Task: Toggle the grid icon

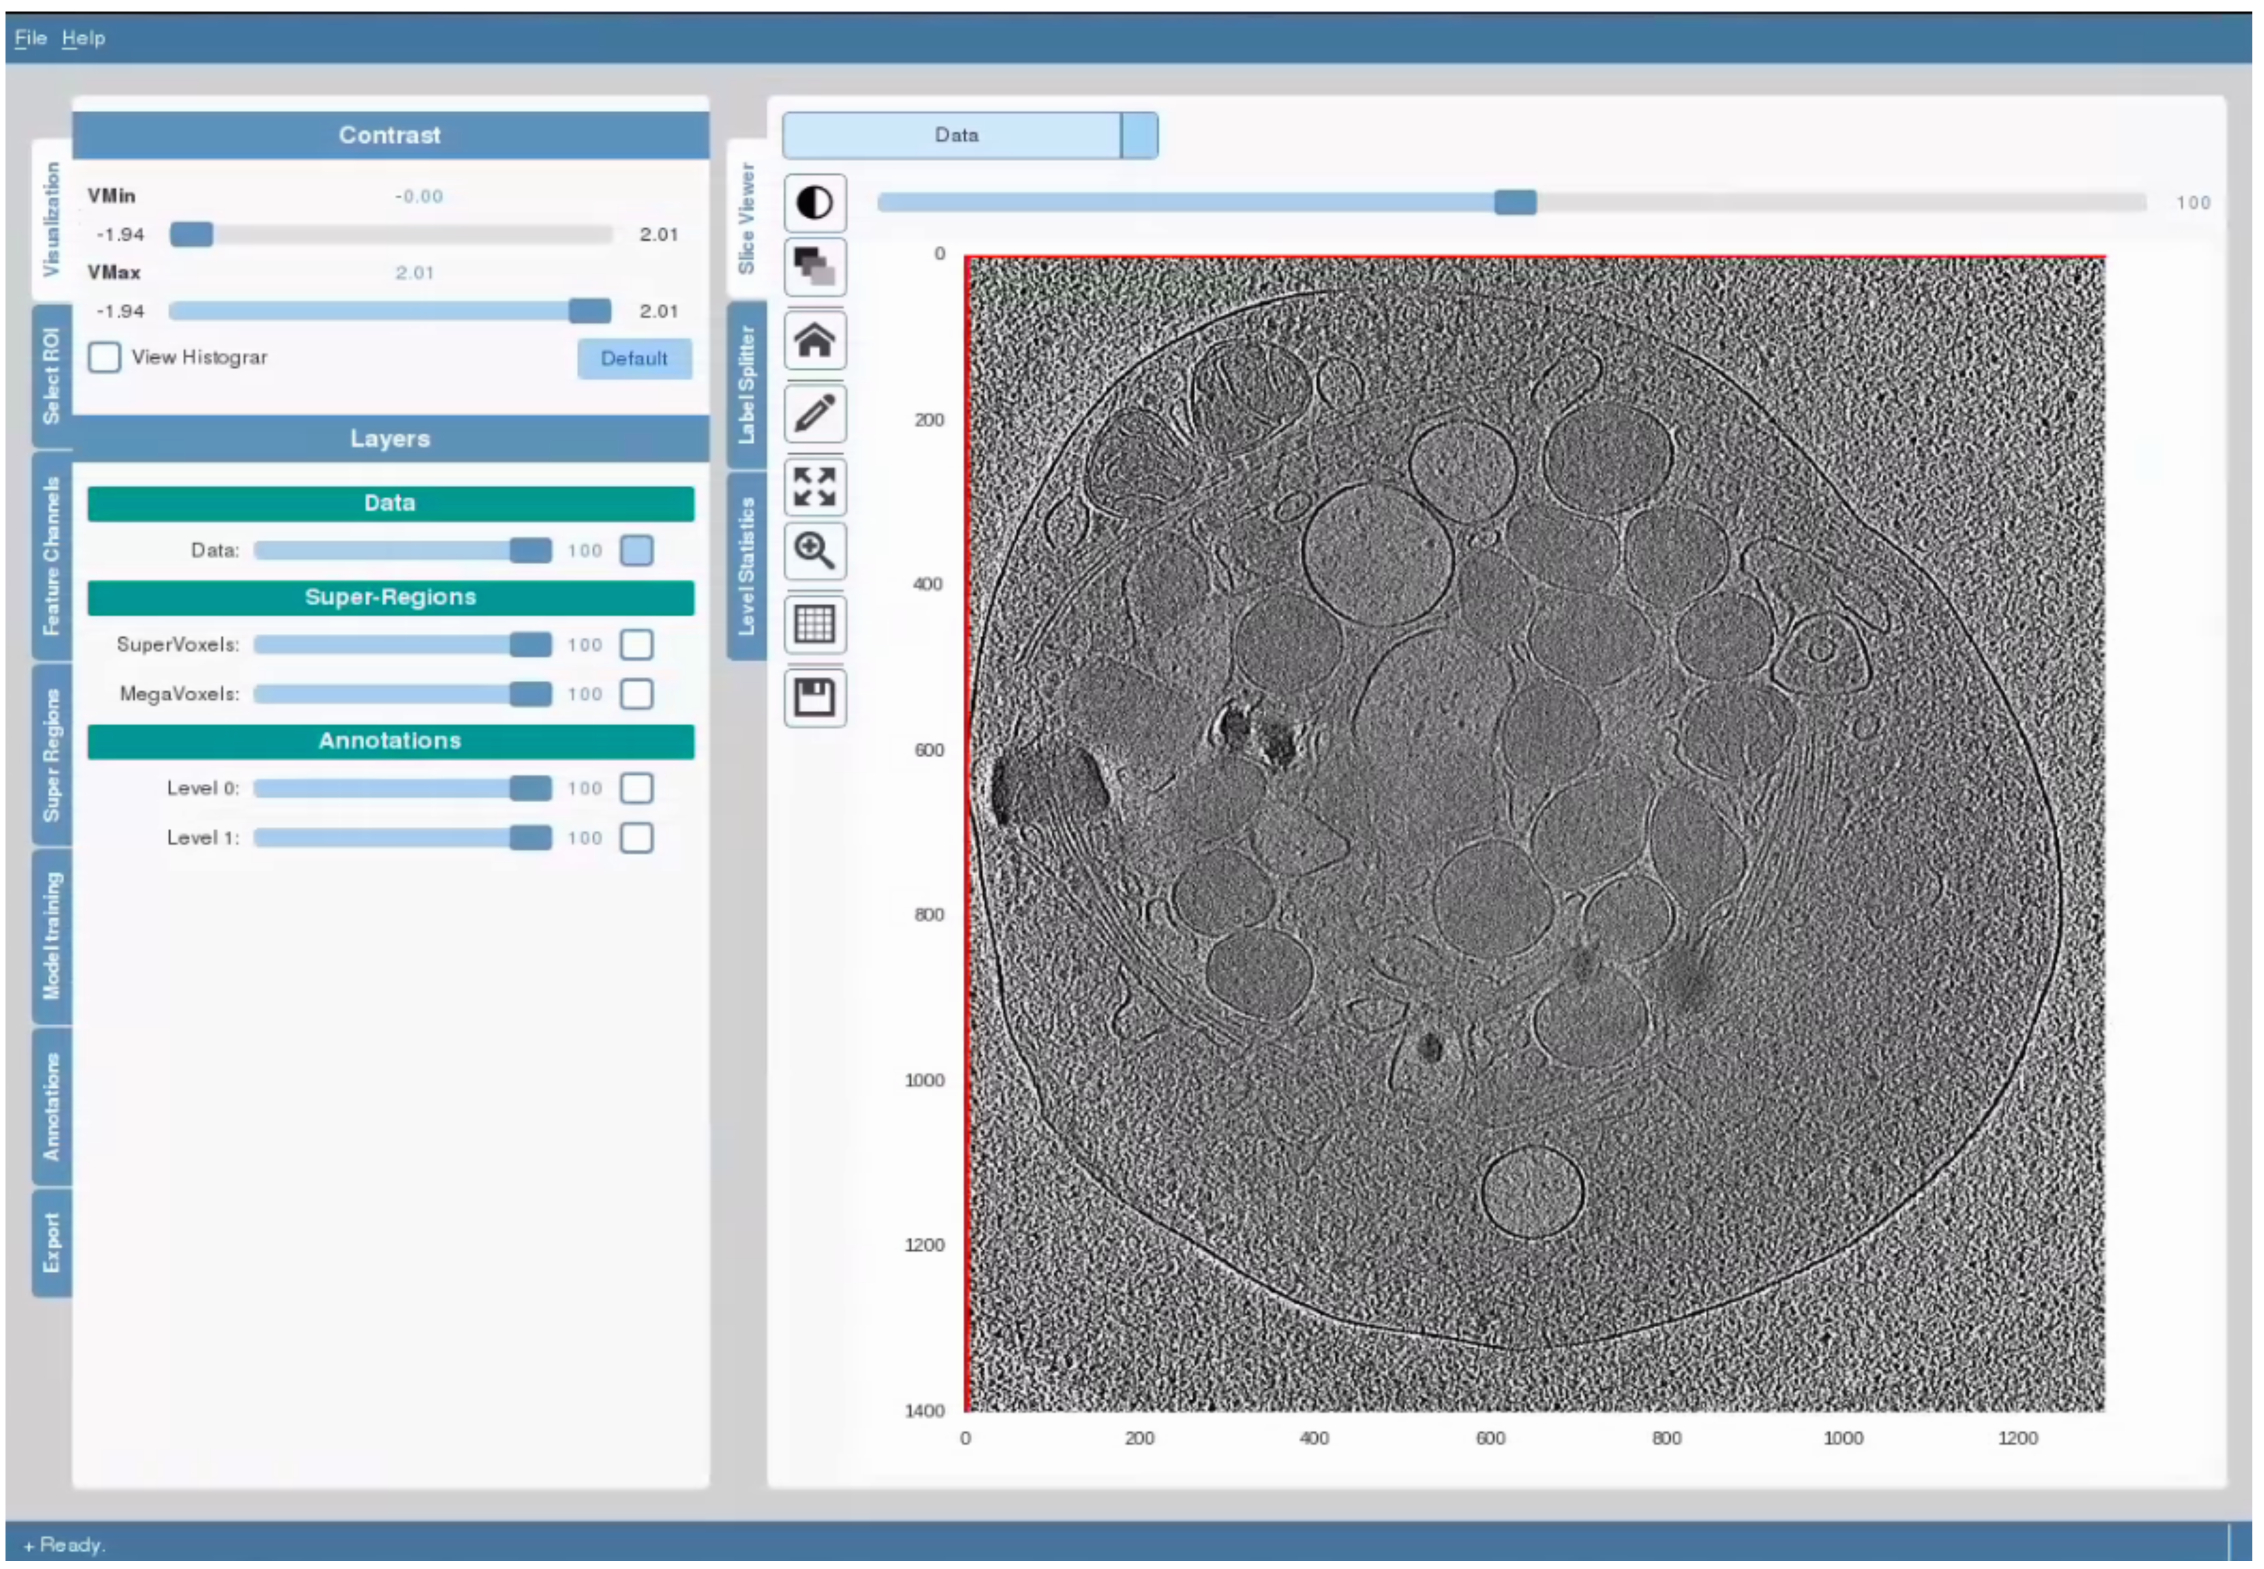Action: (x=814, y=624)
